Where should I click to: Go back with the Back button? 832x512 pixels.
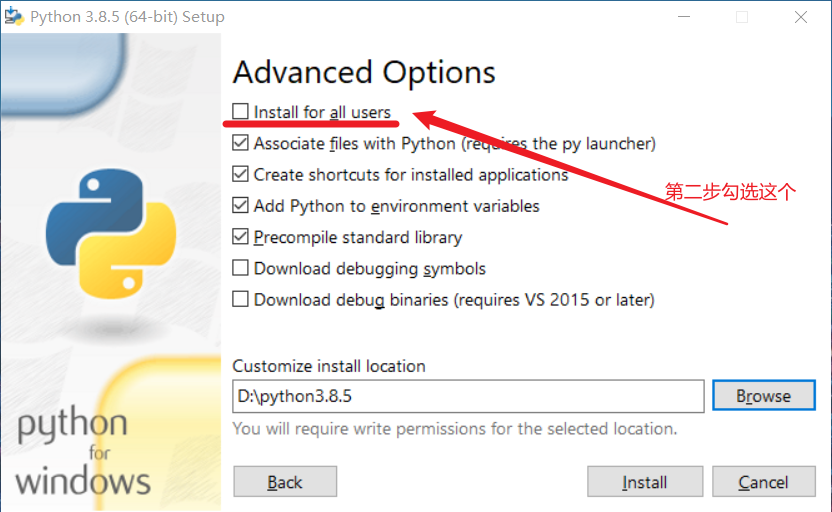point(285,482)
